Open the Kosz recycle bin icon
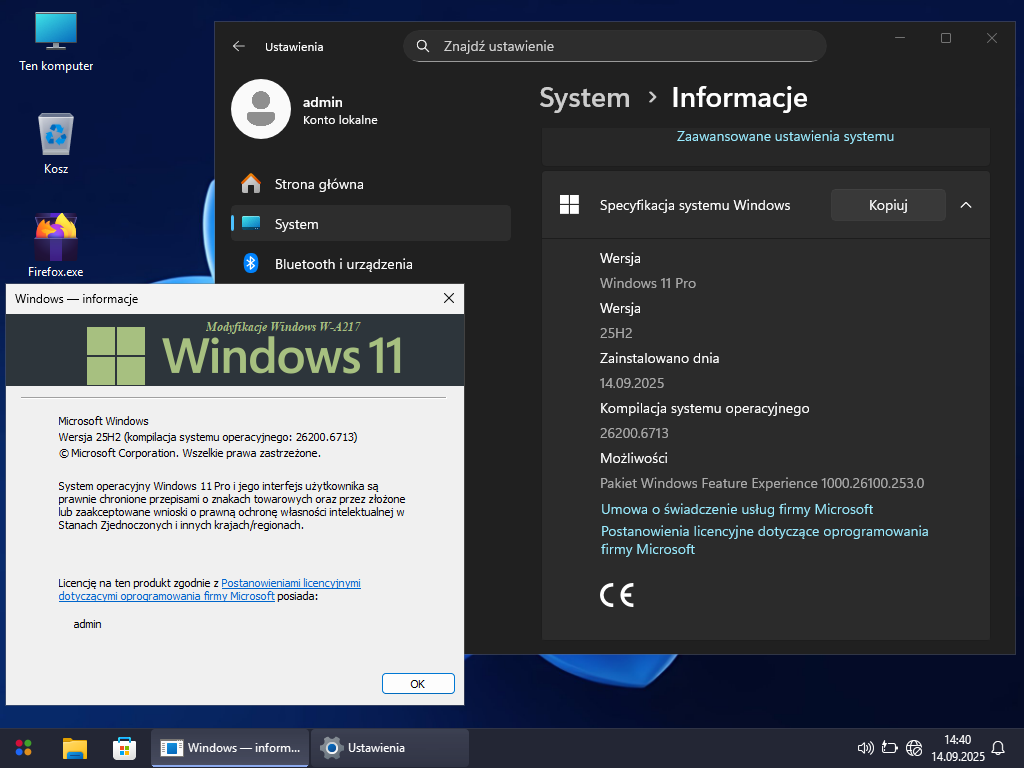Image resolution: width=1024 pixels, height=768 pixels. tap(56, 141)
